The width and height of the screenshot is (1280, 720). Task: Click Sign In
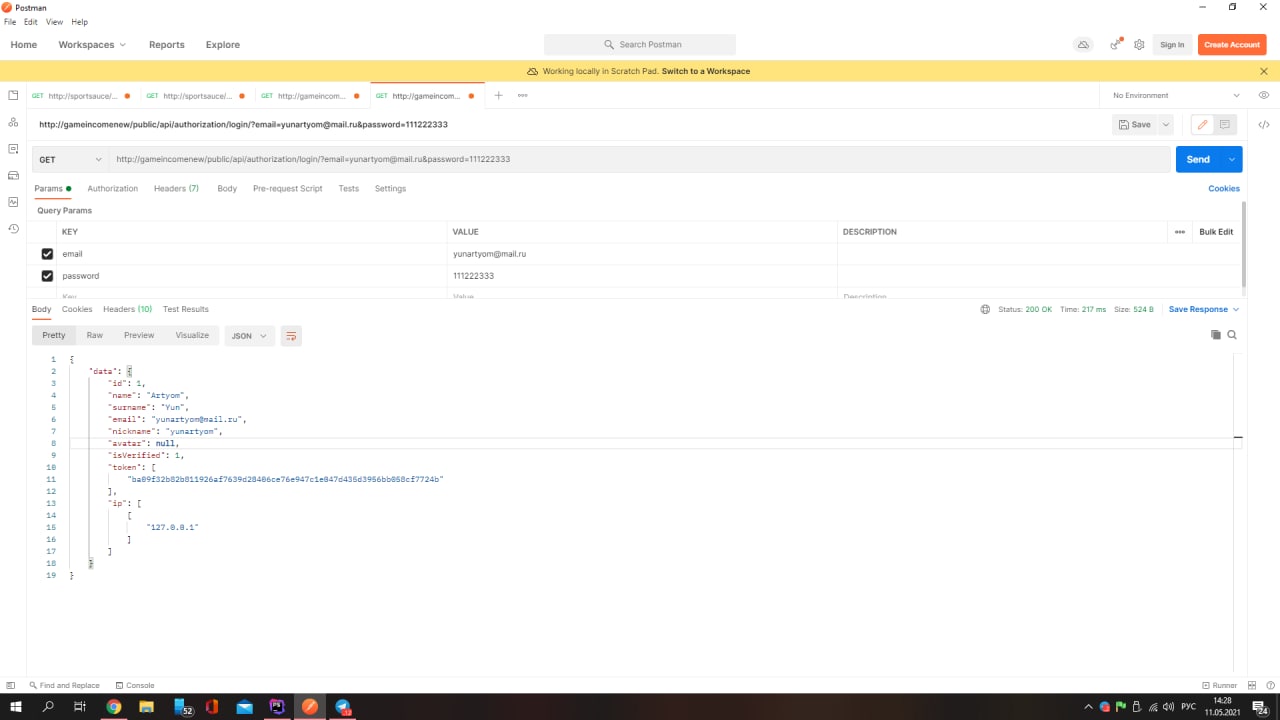(1172, 44)
